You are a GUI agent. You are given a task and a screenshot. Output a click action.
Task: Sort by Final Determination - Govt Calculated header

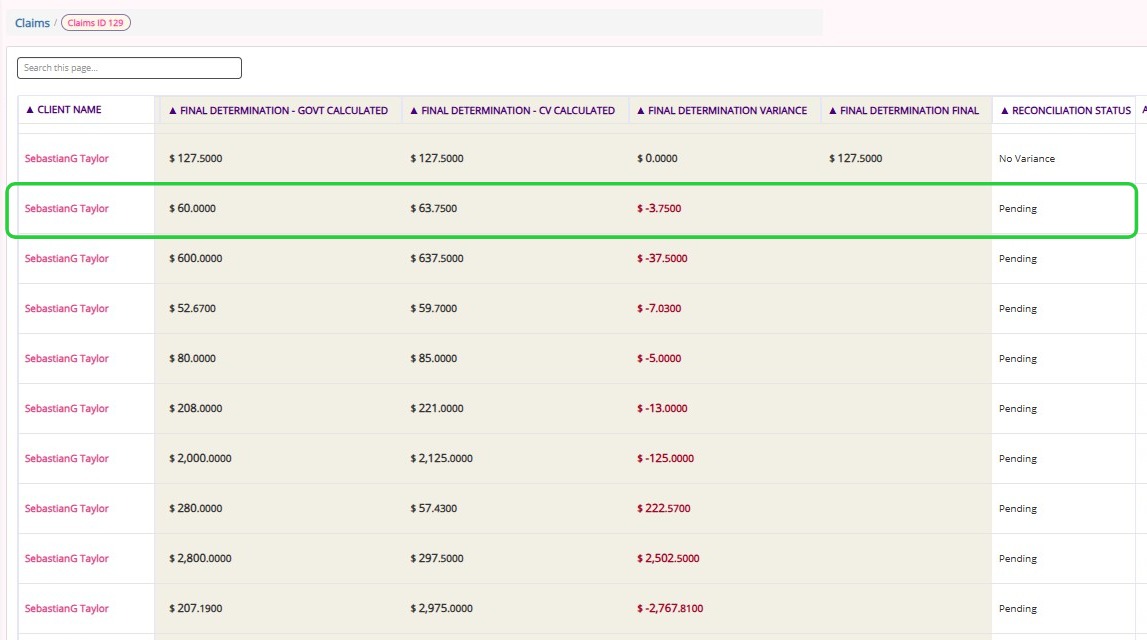278,110
